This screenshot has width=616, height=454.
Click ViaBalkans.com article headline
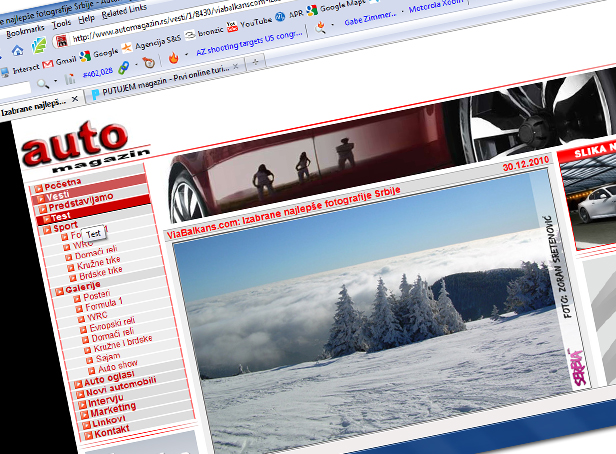(284, 212)
